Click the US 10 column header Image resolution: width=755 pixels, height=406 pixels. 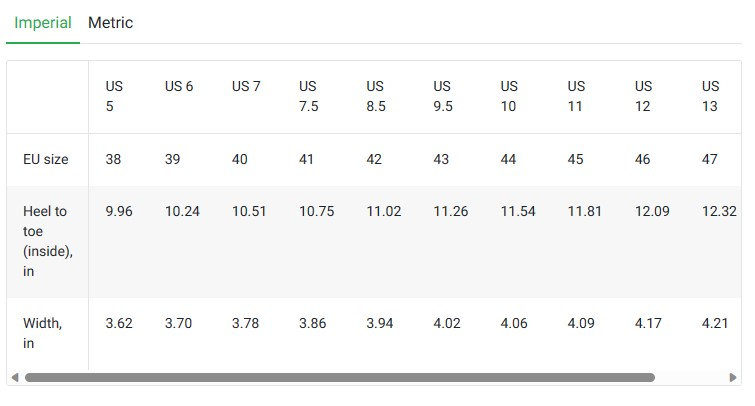(x=509, y=96)
